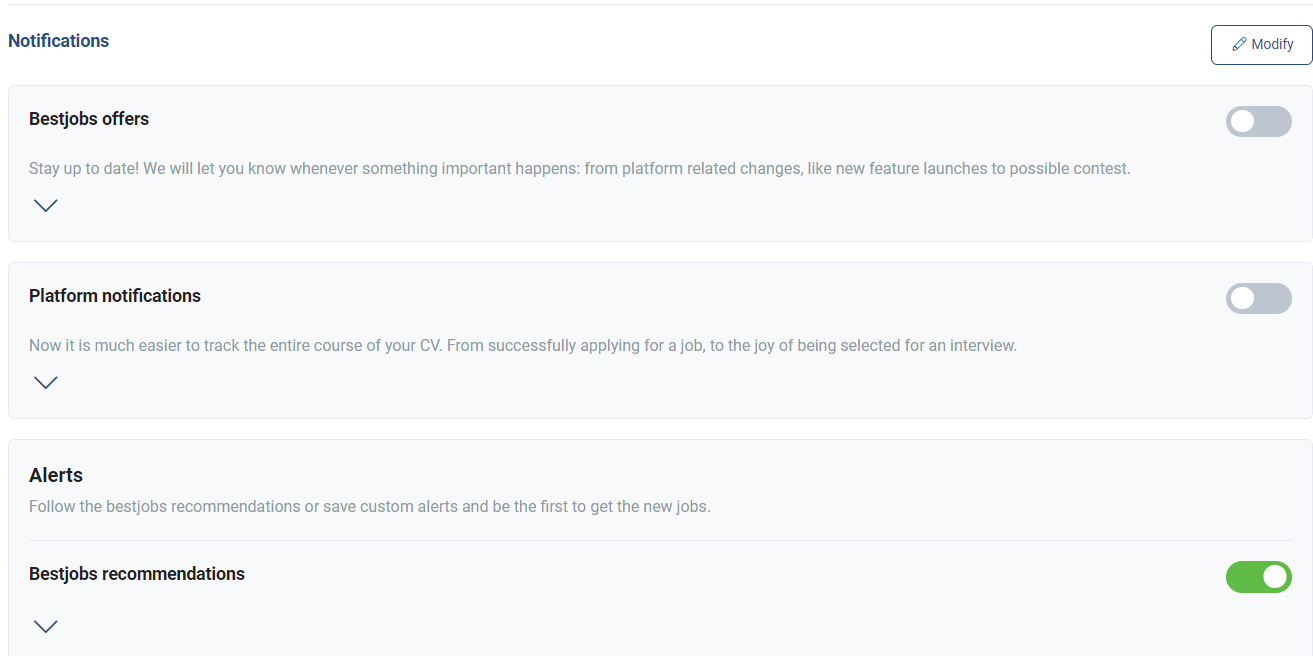The height and width of the screenshot is (656, 1313).
Task: Click the 'Now it is much easier' description
Action: pos(523,346)
